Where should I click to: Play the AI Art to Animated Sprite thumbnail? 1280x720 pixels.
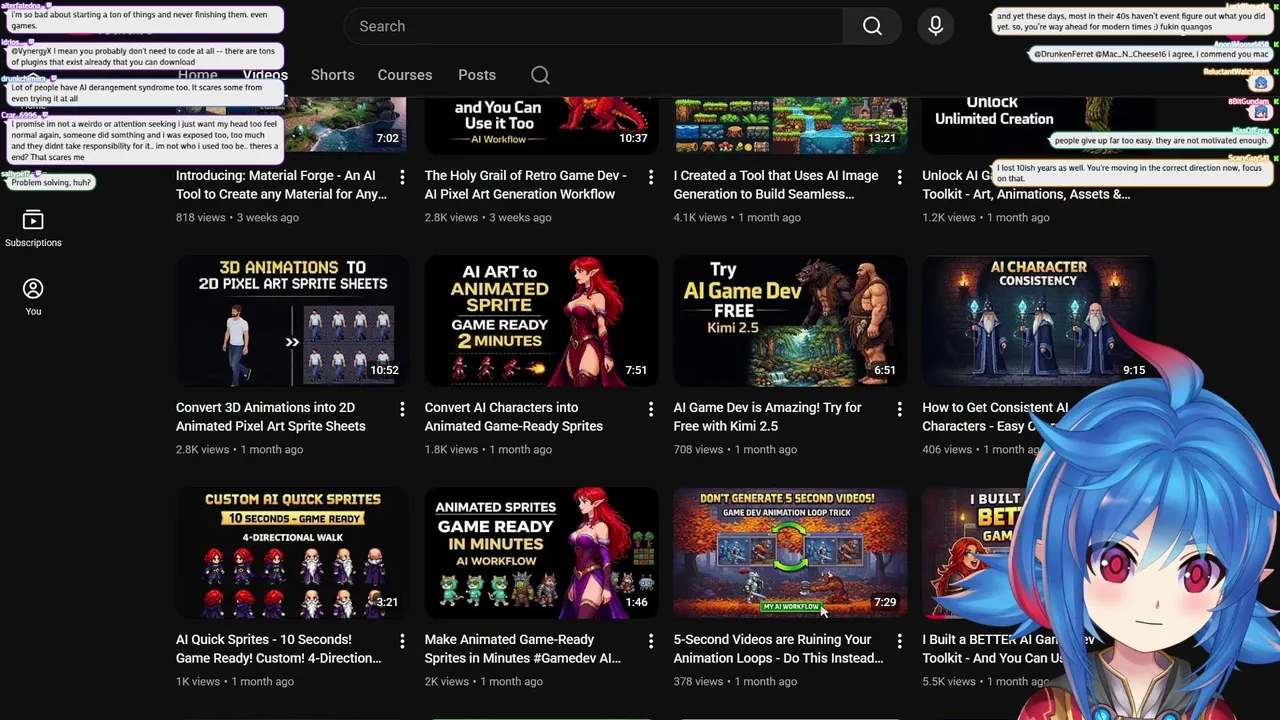pyautogui.click(x=541, y=321)
